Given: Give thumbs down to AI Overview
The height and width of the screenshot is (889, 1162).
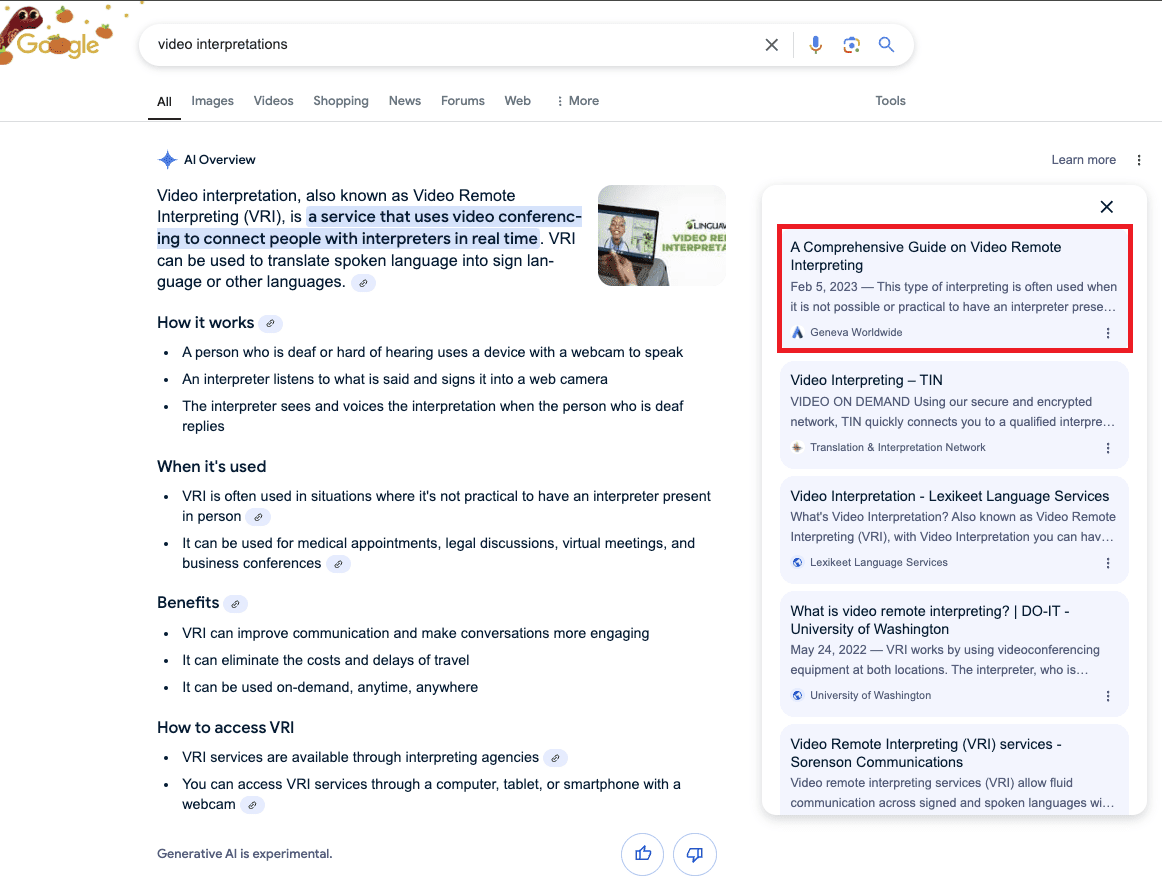Looking at the screenshot, I should click(695, 854).
